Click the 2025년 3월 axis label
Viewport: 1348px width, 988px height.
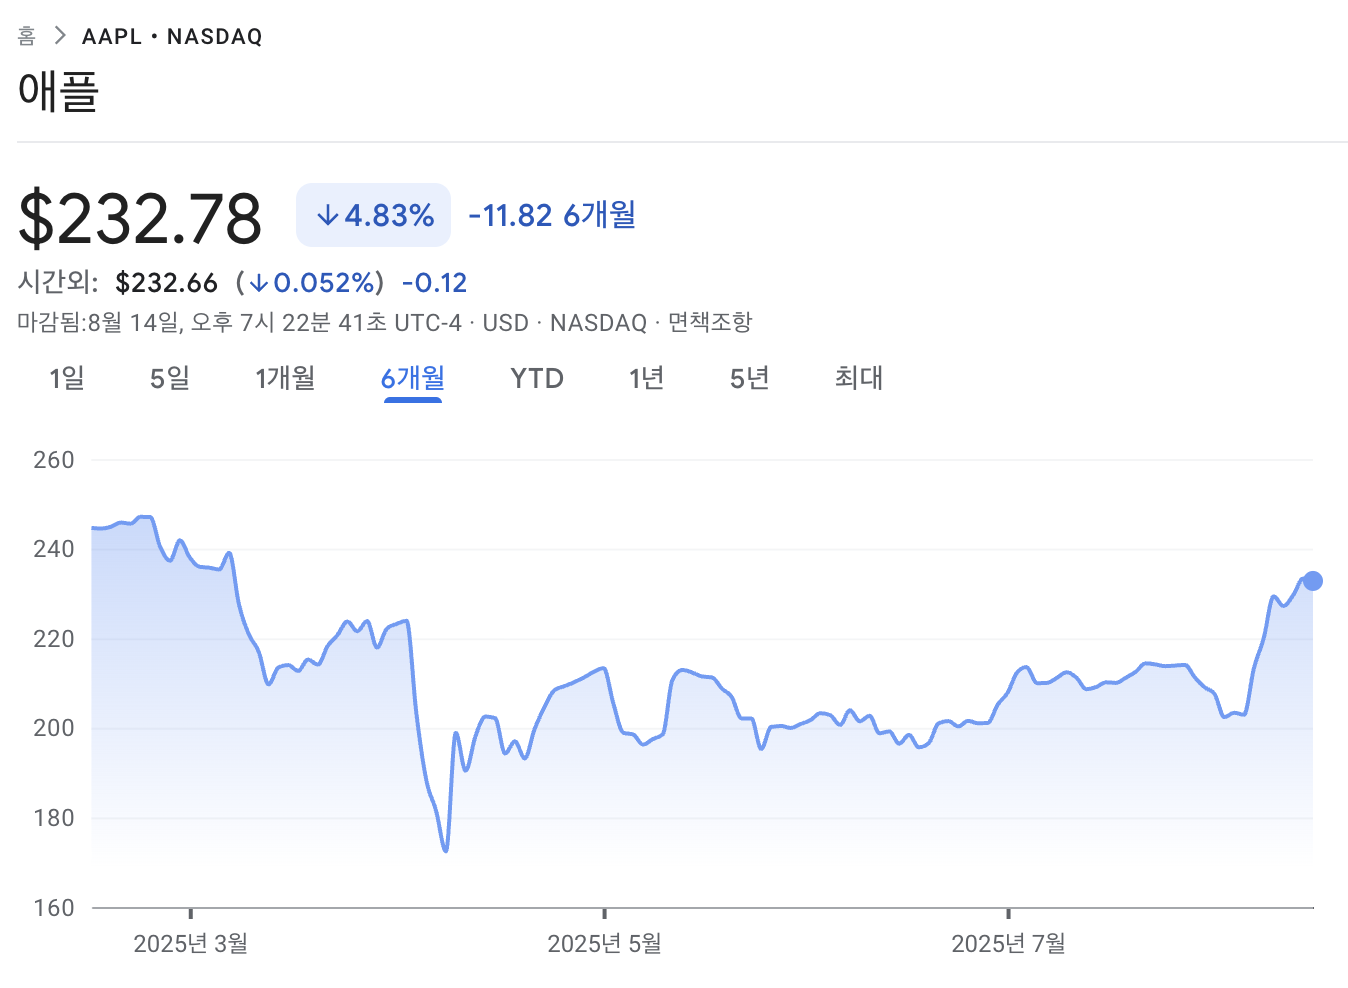[x=190, y=943]
